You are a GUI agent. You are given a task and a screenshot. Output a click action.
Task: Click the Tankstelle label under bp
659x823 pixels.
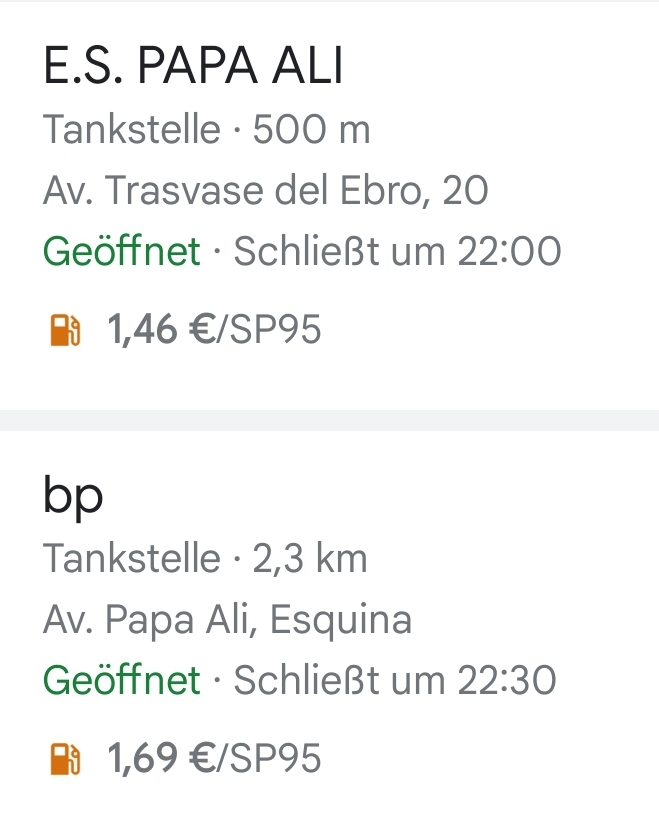[131, 559]
